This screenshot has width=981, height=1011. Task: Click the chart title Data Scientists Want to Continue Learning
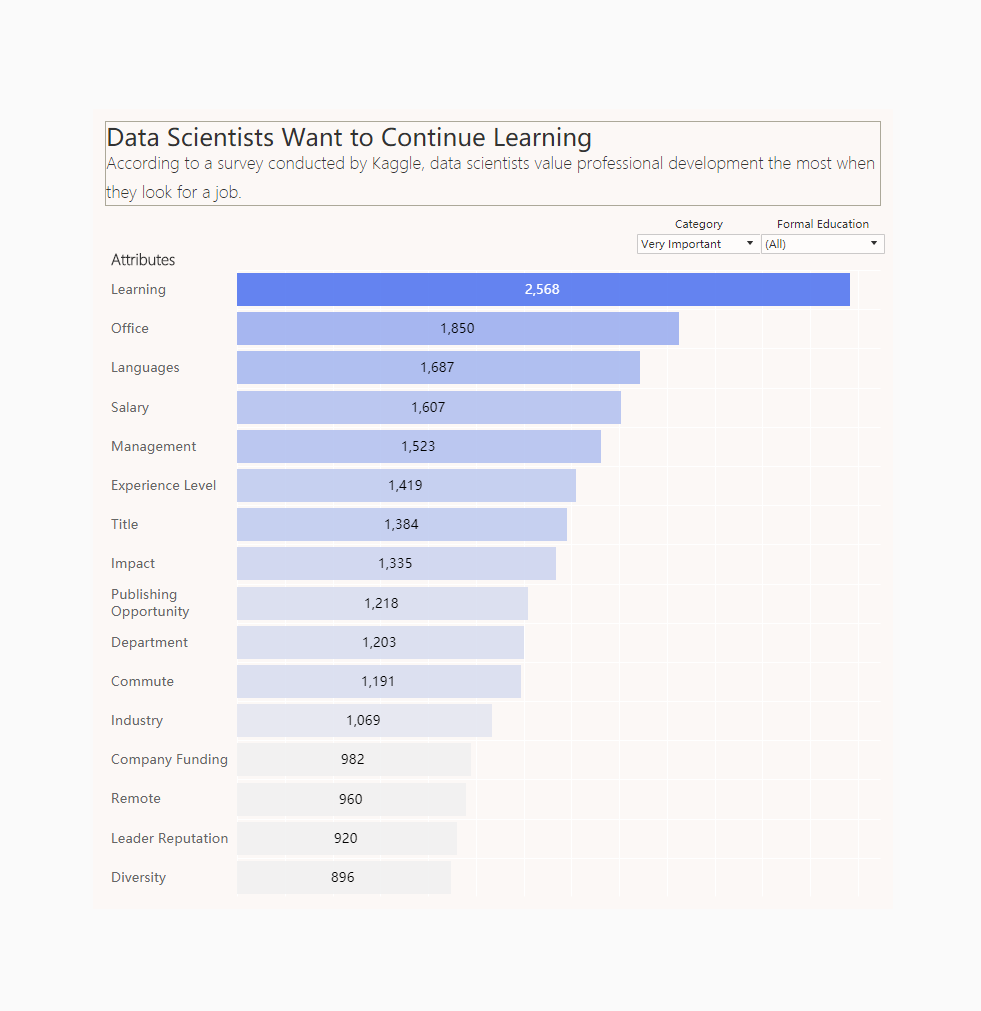pos(348,137)
